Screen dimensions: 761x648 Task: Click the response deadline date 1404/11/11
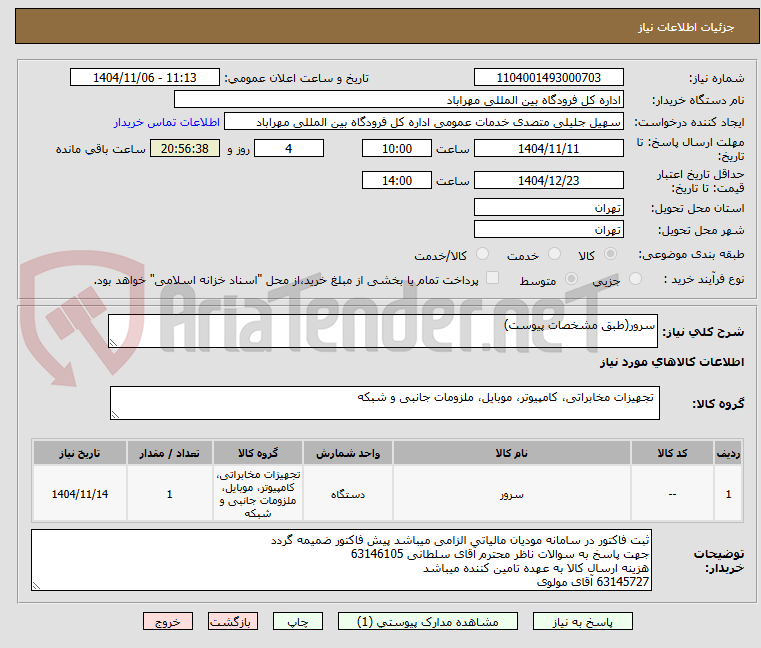pyautogui.click(x=548, y=148)
